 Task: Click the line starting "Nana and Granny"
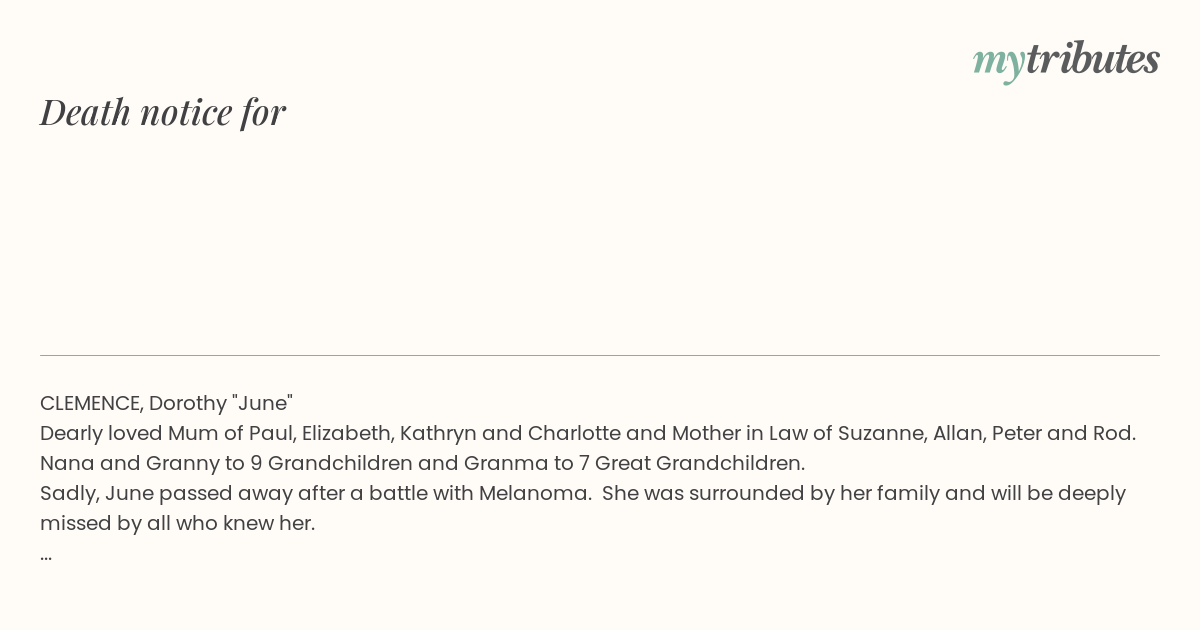[422, 463]
